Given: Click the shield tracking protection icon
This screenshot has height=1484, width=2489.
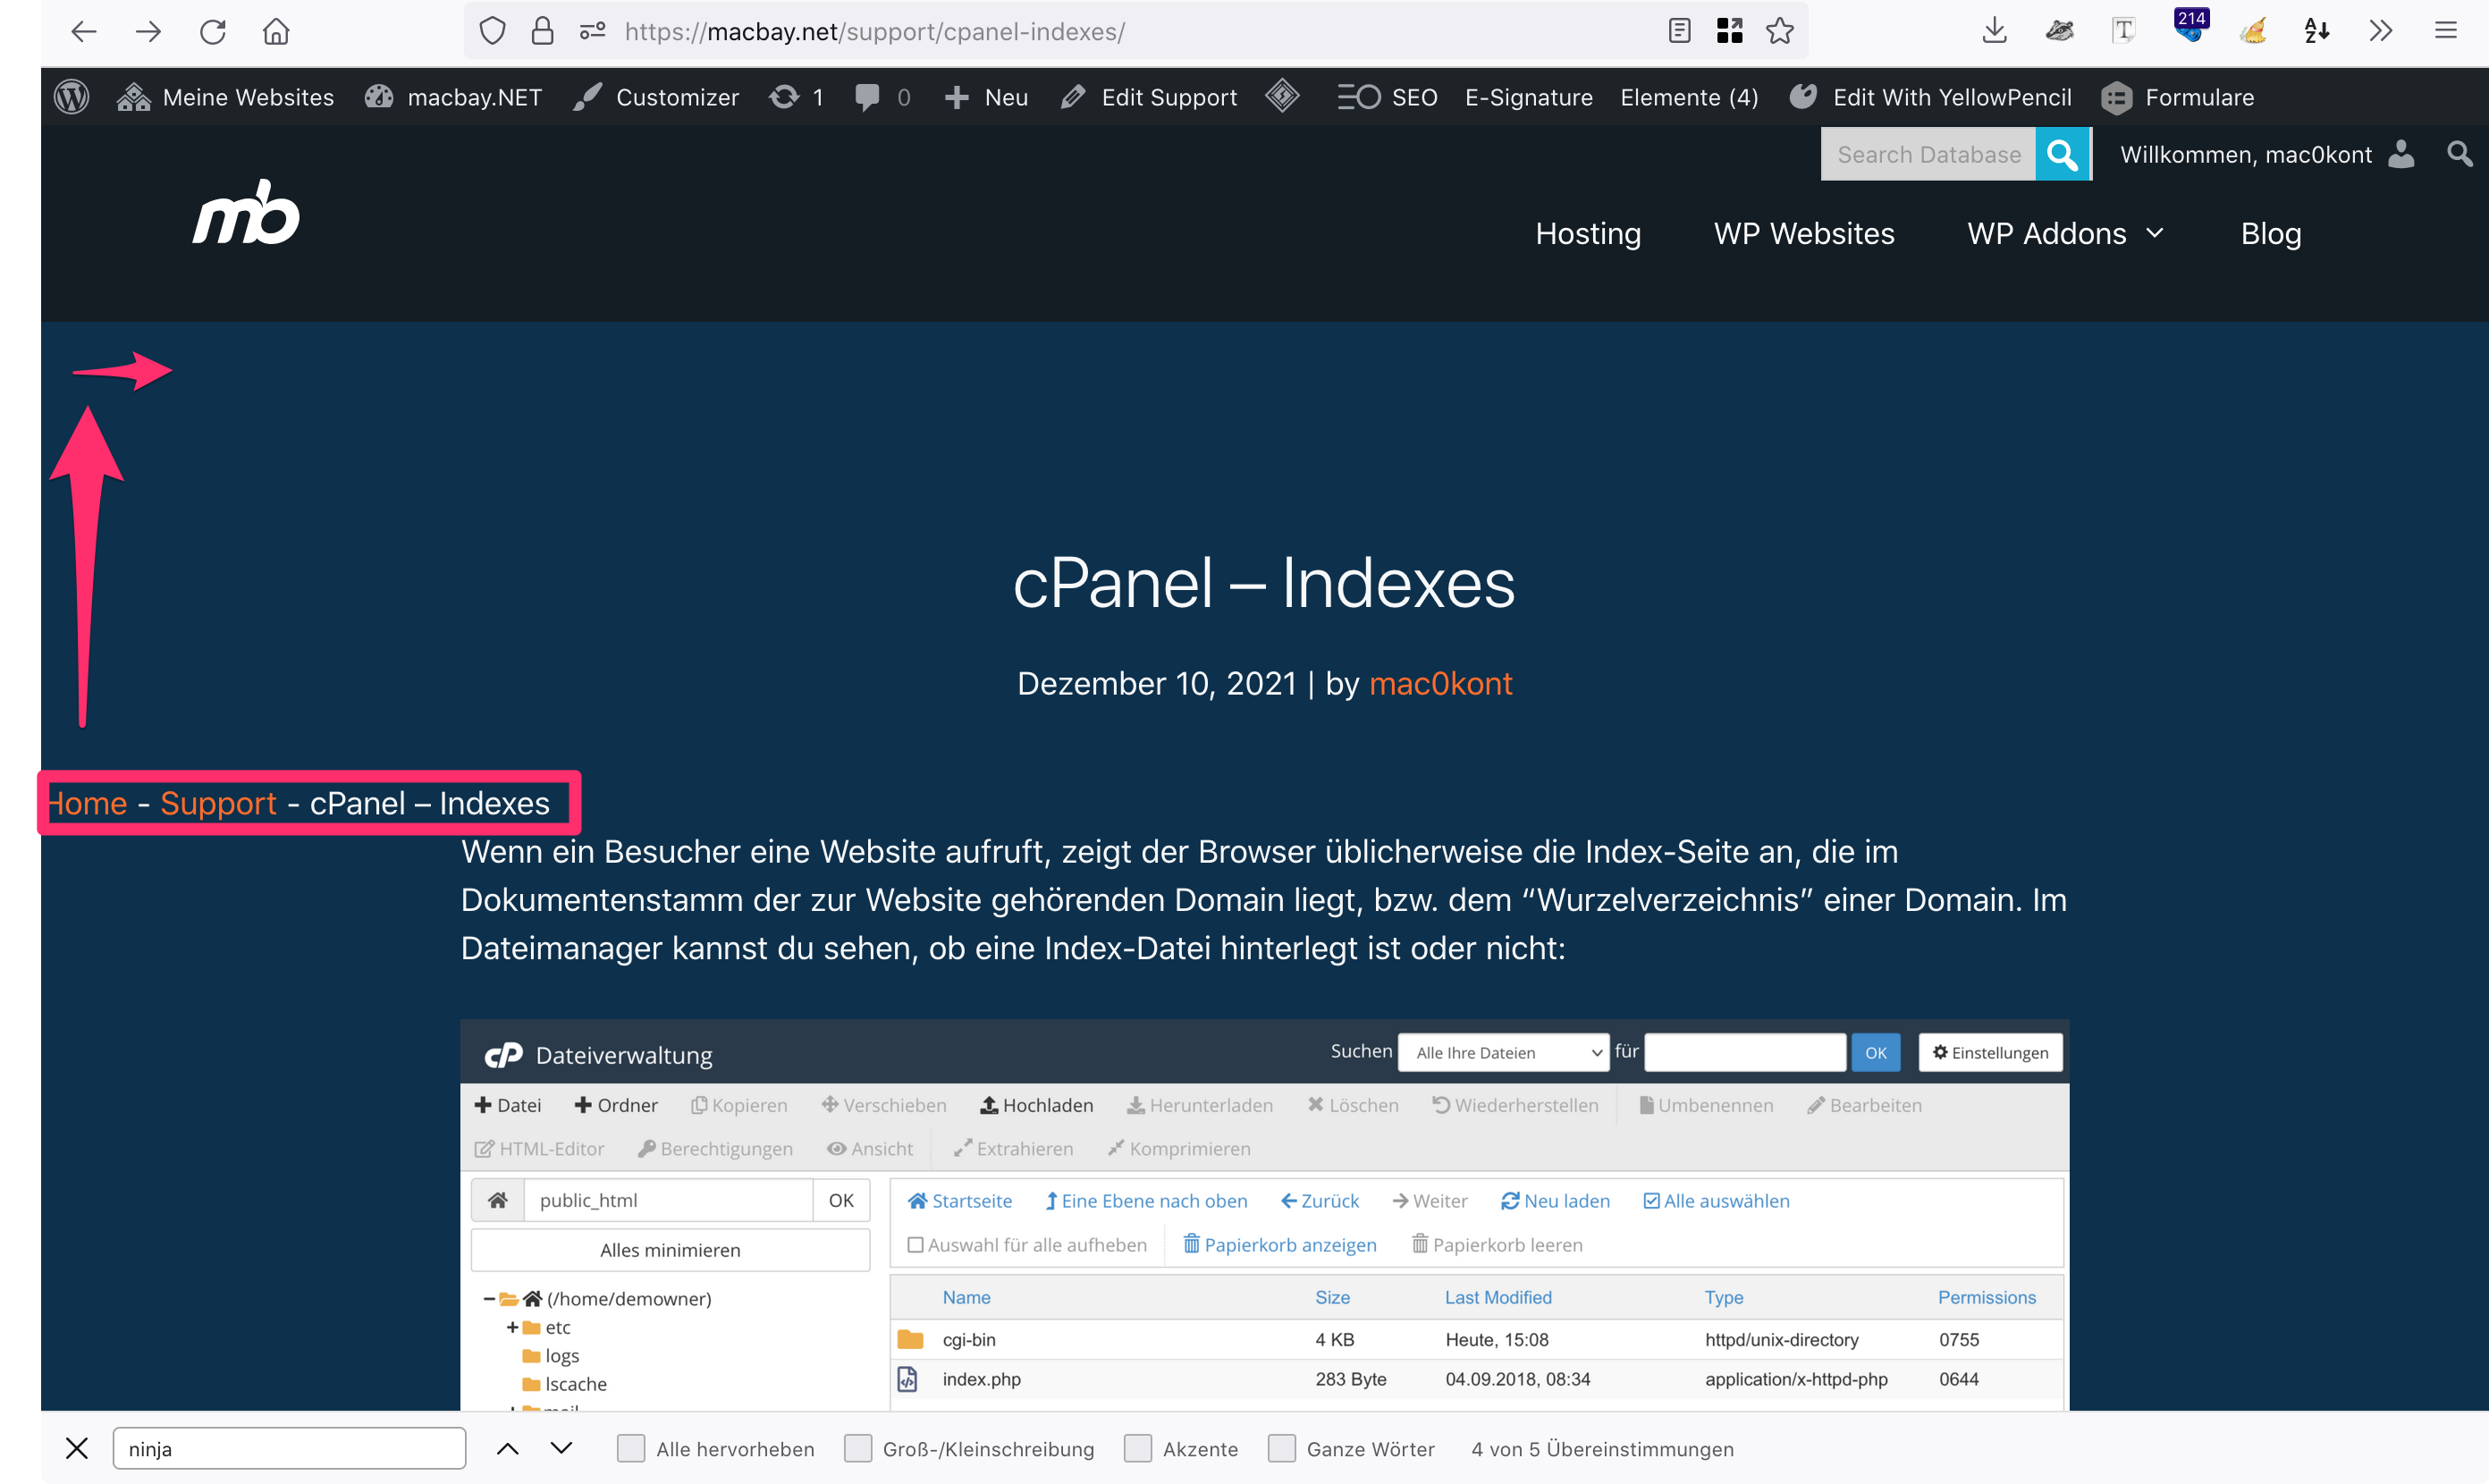Looking at the screenshot, I should coord(492,31).
